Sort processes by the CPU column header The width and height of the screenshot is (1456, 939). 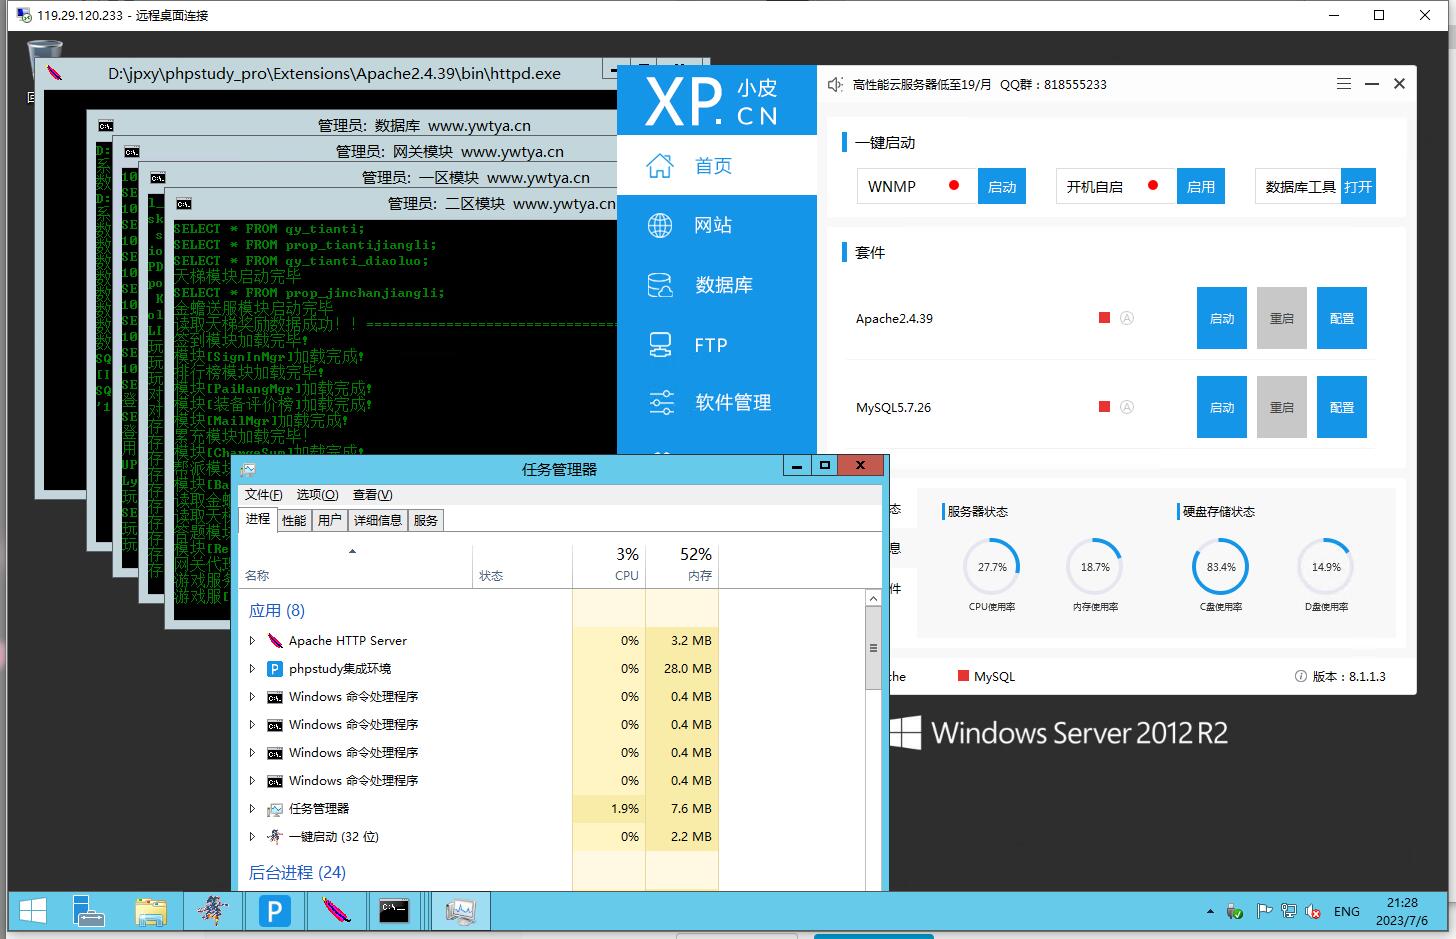(609, 564)
